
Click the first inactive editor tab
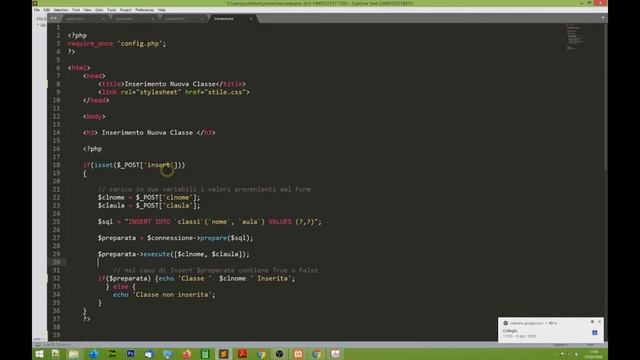(x=84, y=19)
